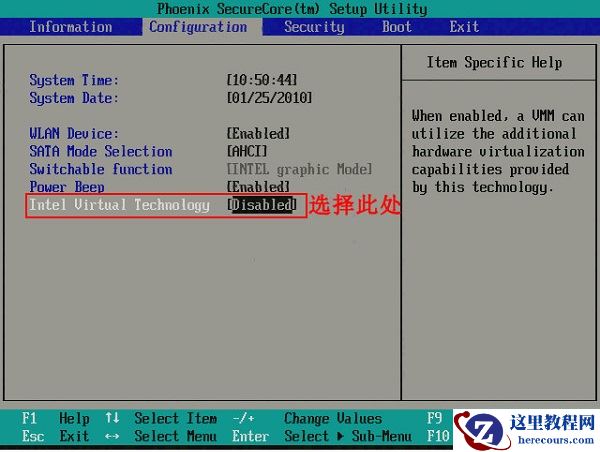Viewport: 600px width, 452px height.
Task: Click the Item Specific Help heading
Action: pos(494,62)
